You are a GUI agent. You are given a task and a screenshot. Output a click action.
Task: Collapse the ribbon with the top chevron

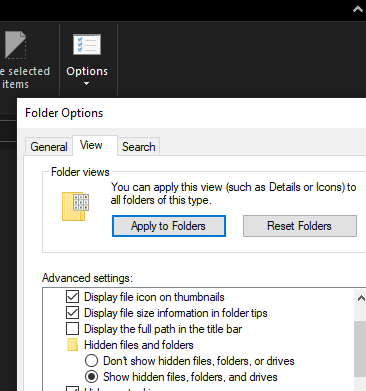coord(358,9)
